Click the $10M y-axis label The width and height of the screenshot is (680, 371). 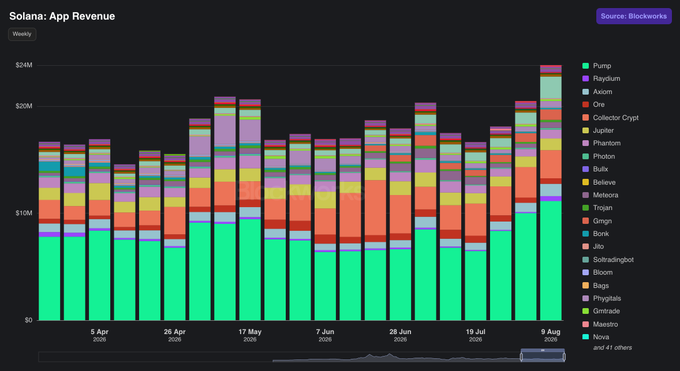(24, 213)
